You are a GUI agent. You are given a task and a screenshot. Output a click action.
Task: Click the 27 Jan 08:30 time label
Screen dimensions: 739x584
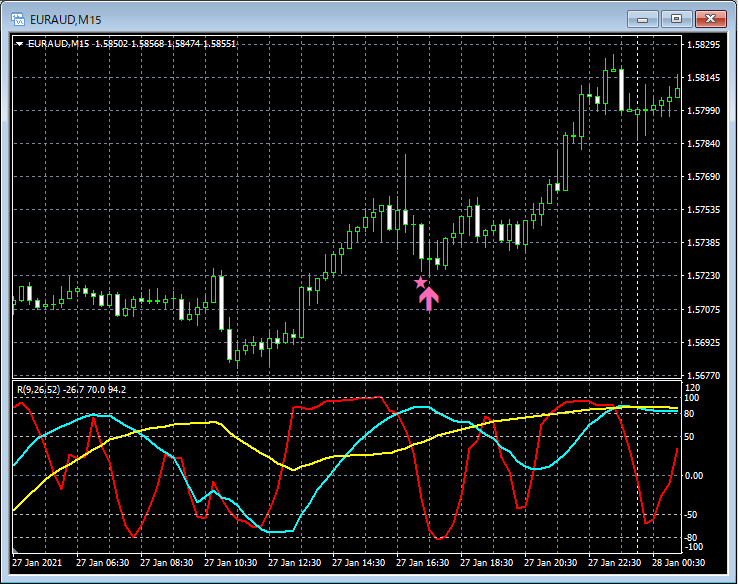(166, 563)
